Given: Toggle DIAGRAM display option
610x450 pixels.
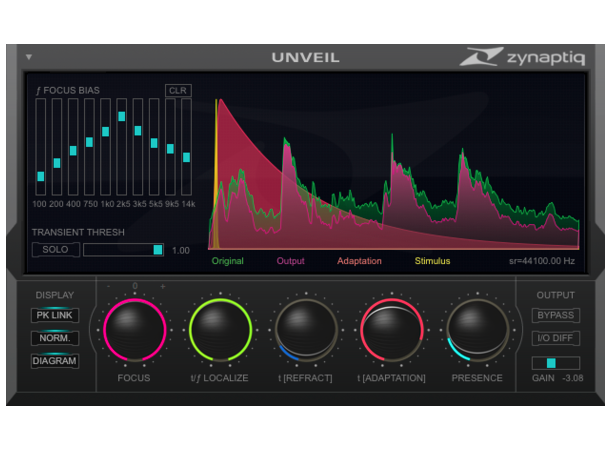Looking at the screenshot, I should pos(55,361).
